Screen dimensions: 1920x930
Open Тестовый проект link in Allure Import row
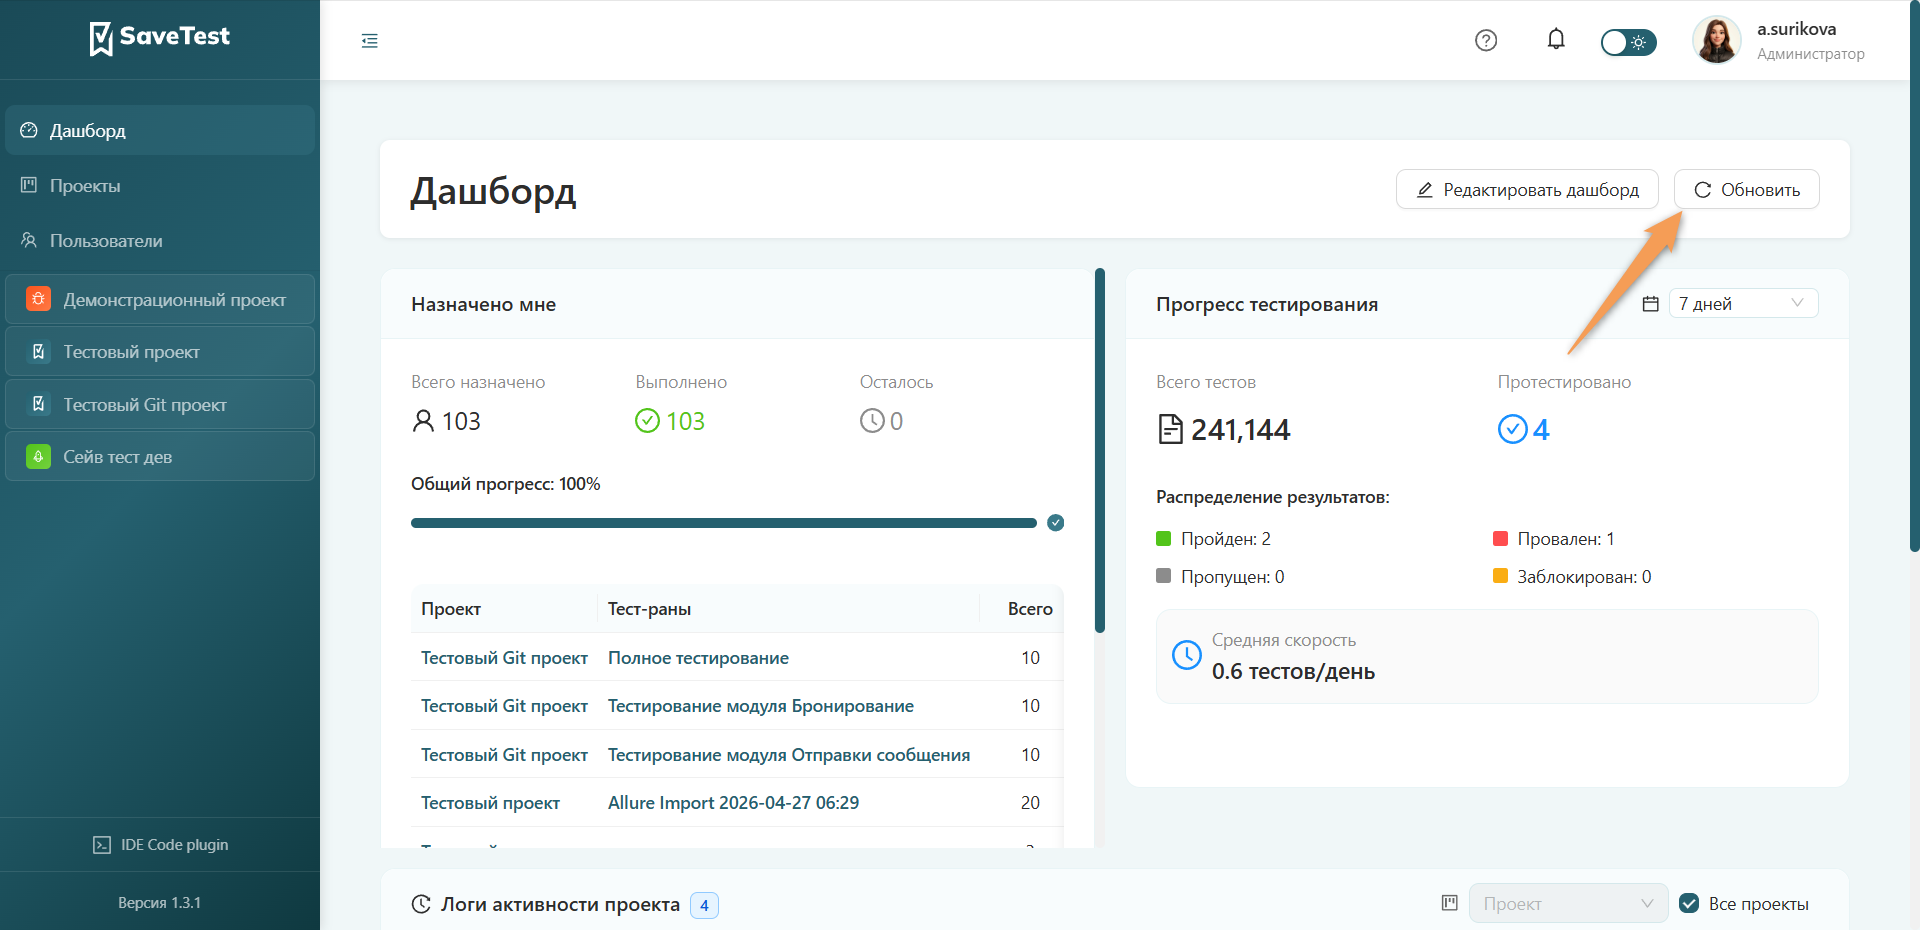click(x=490, y=803)
